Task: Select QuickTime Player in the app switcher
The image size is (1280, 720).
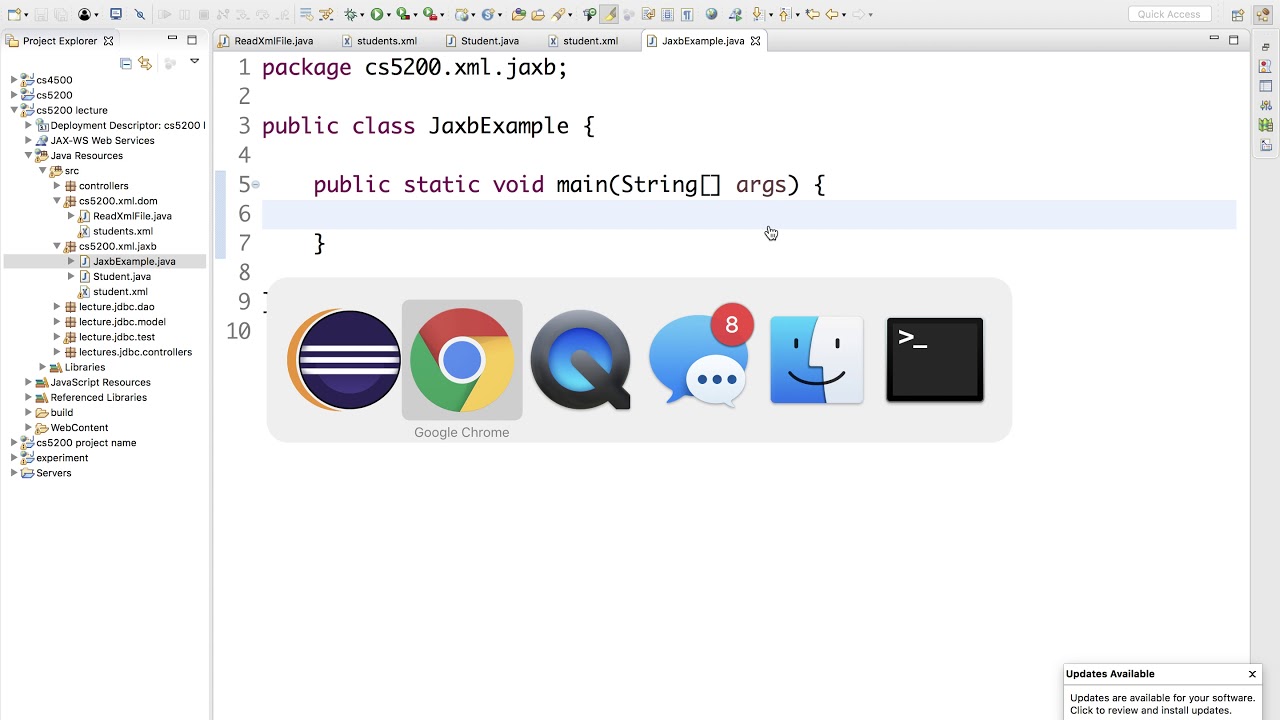Action: pyautogui.click(x=580, y=360)
